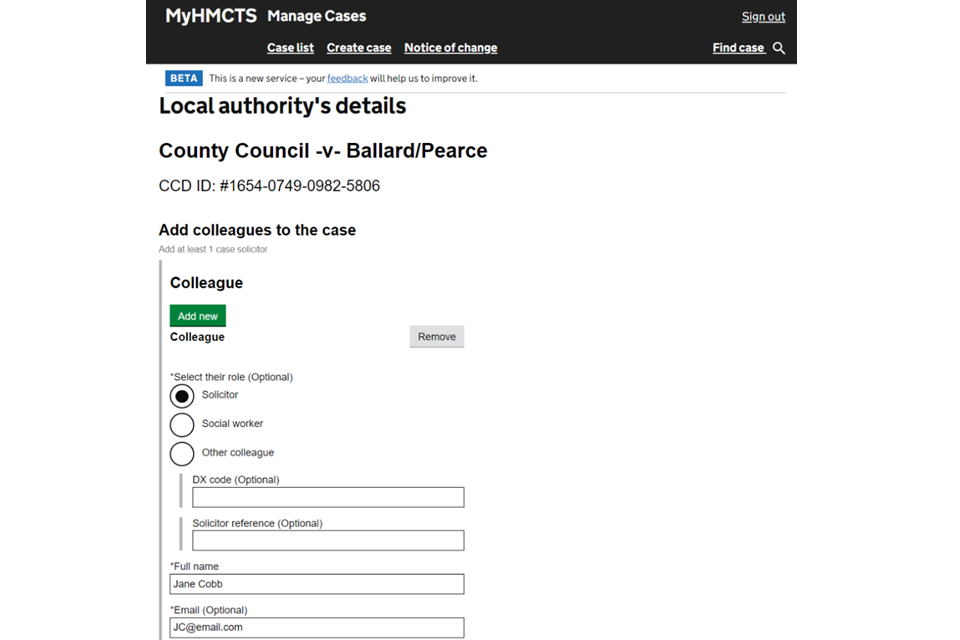Image resolution: width=960 pixels, height=640 pixels.
Task: Open the feedback link in banner
Action: tap(347, 78)
